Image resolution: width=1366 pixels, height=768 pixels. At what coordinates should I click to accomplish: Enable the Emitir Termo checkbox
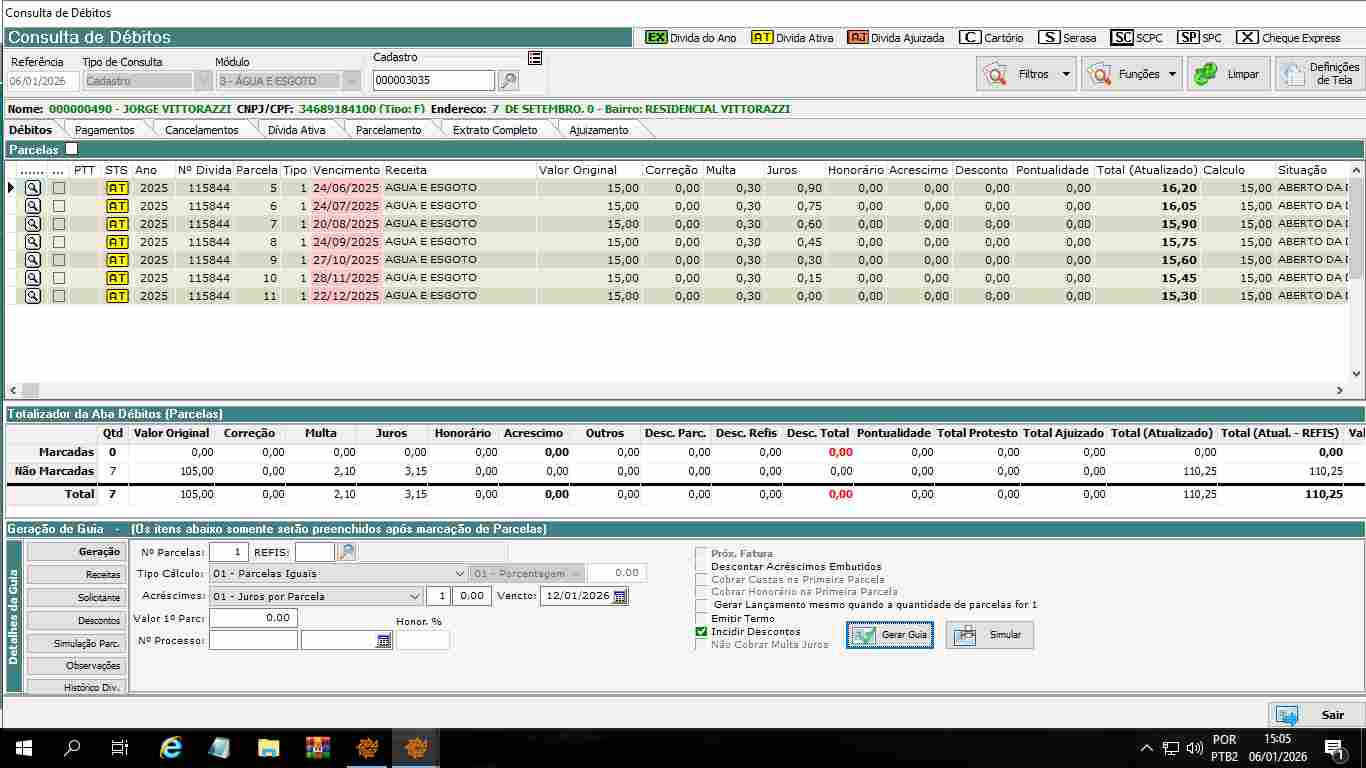coord(701,619)
